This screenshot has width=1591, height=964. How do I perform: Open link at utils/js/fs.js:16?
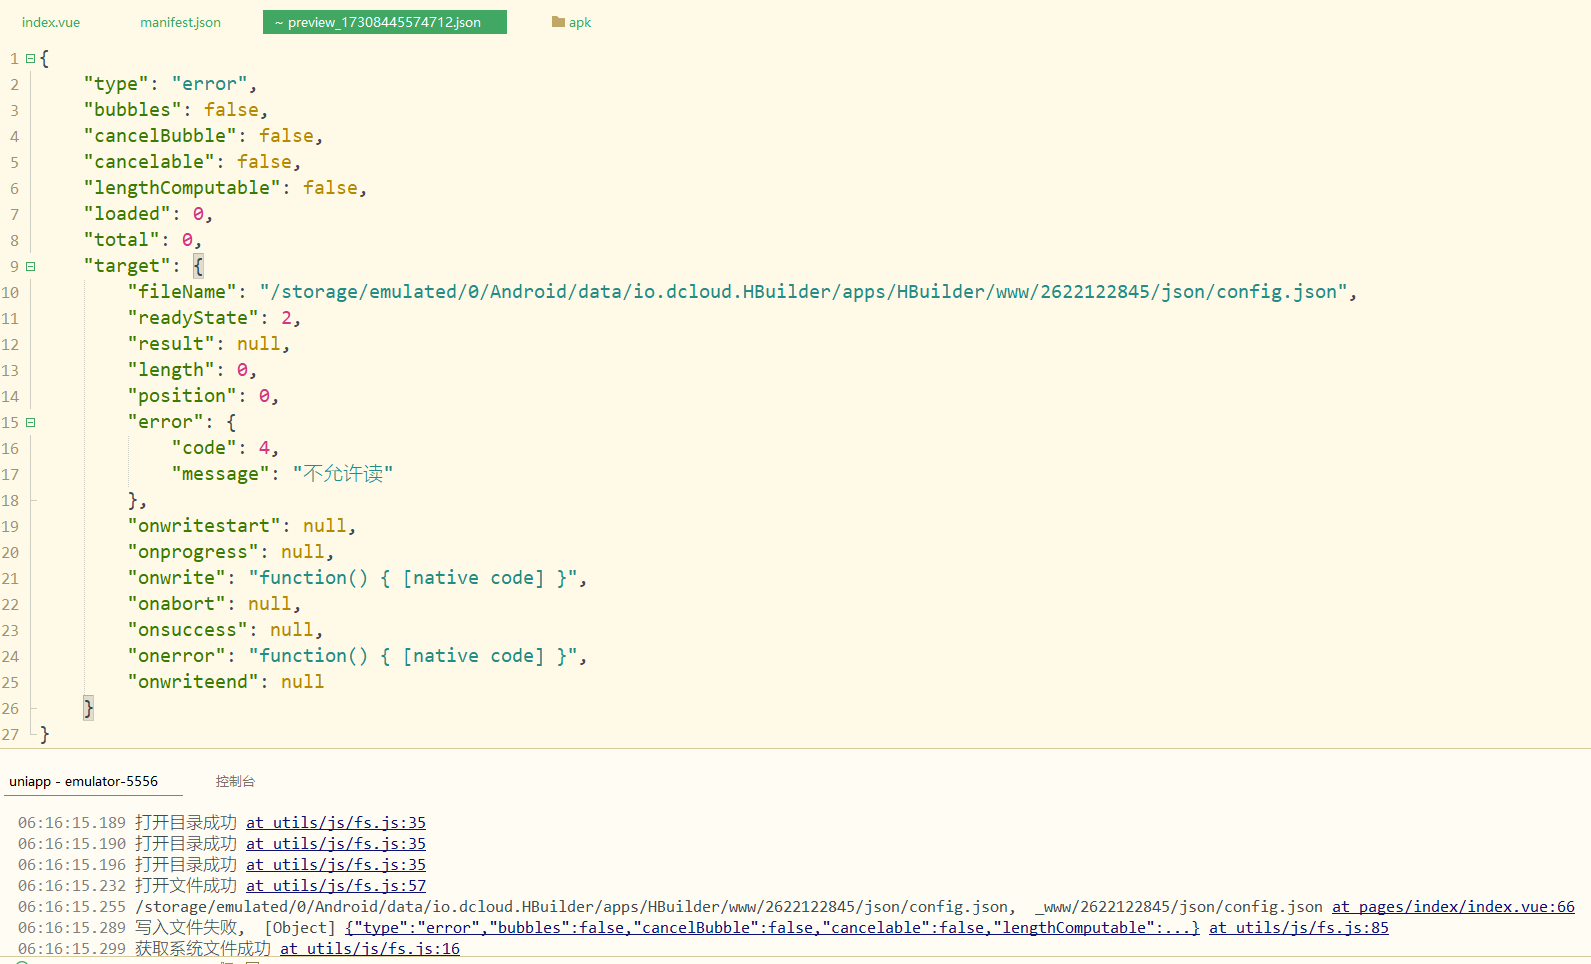click(x=370, y=949)
